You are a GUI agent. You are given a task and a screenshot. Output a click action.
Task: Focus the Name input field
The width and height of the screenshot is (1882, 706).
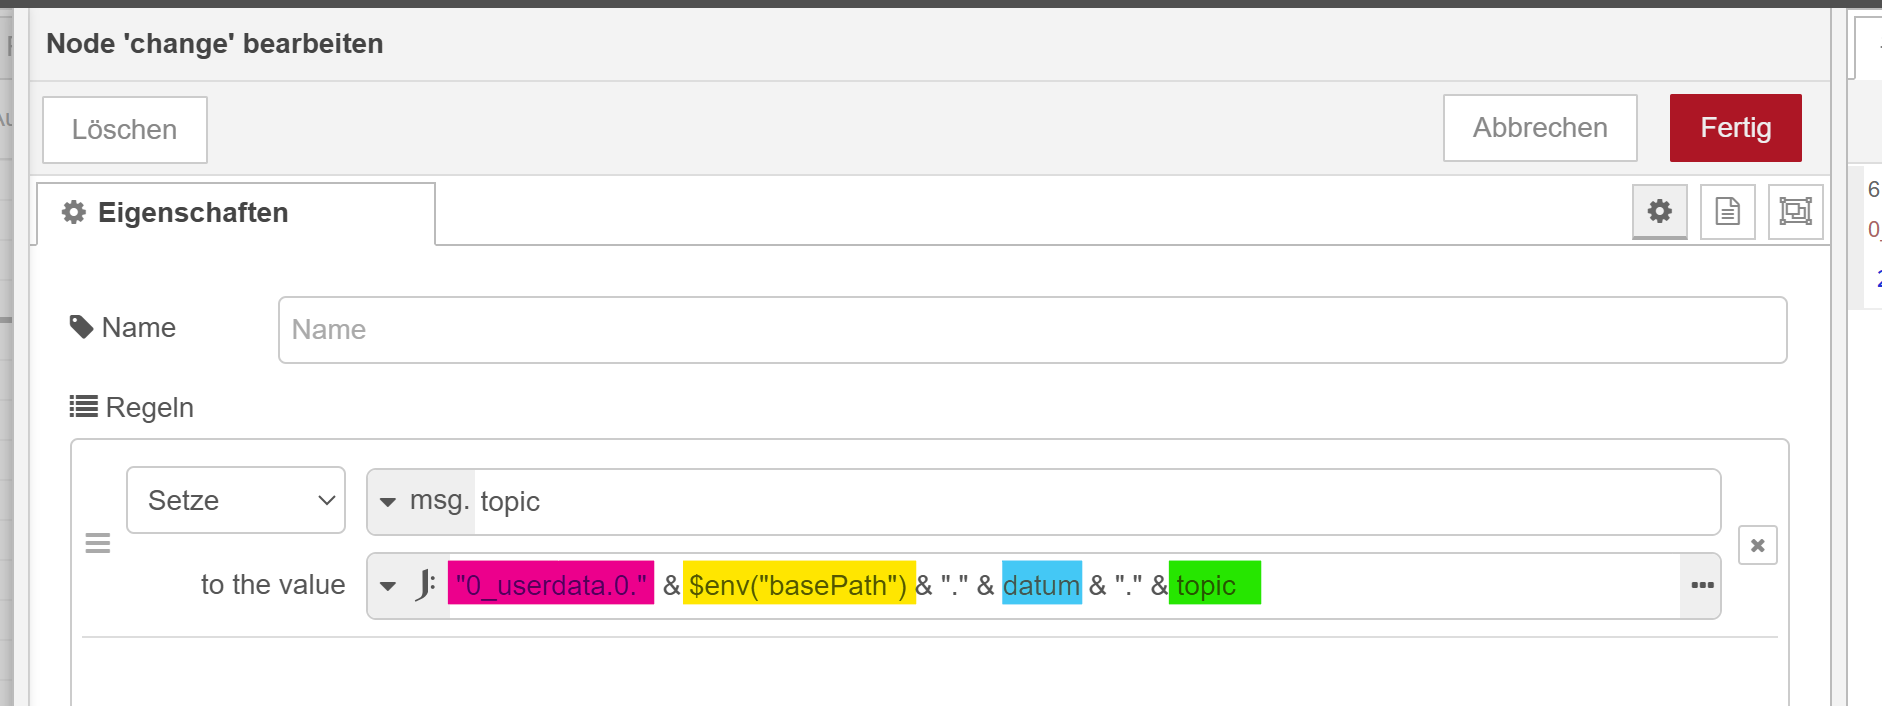coord(1031,330)
